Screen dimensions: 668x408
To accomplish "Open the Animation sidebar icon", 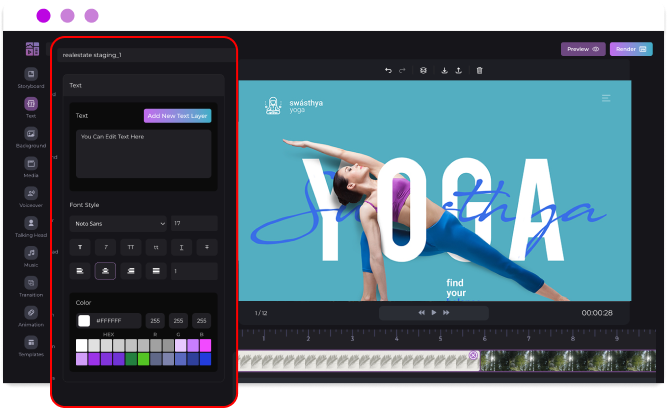I will pyautogui.click(x=31, y=313).
